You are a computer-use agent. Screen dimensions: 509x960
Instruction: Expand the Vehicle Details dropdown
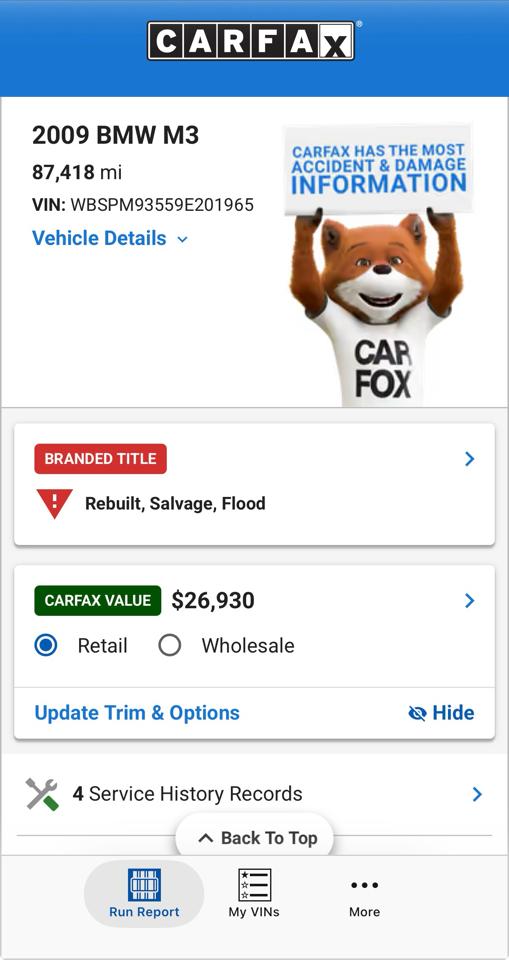pos(110,238)
